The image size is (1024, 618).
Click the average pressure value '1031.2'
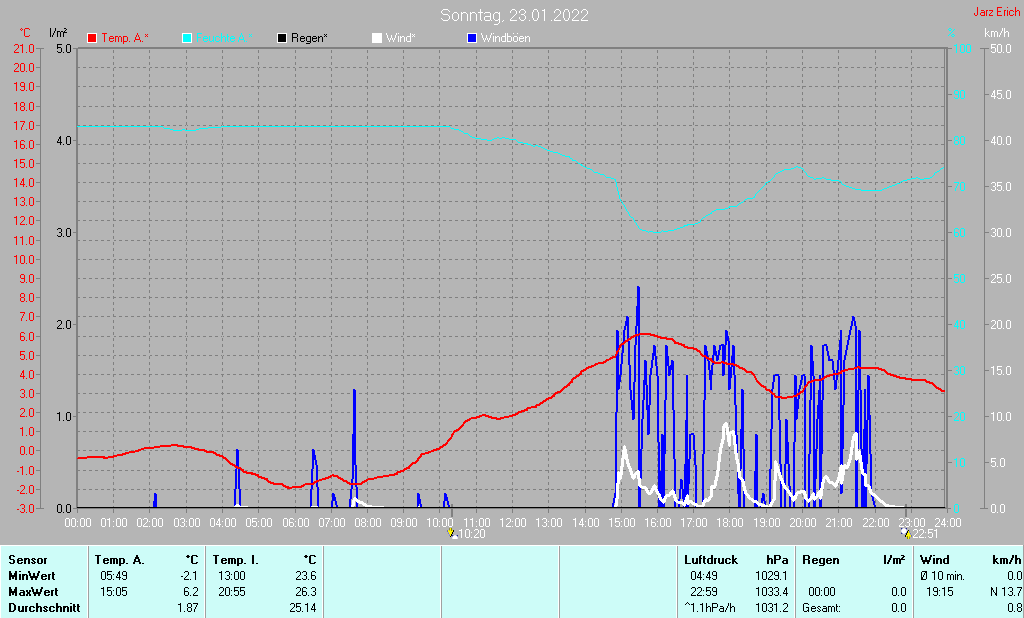(772, 608)
